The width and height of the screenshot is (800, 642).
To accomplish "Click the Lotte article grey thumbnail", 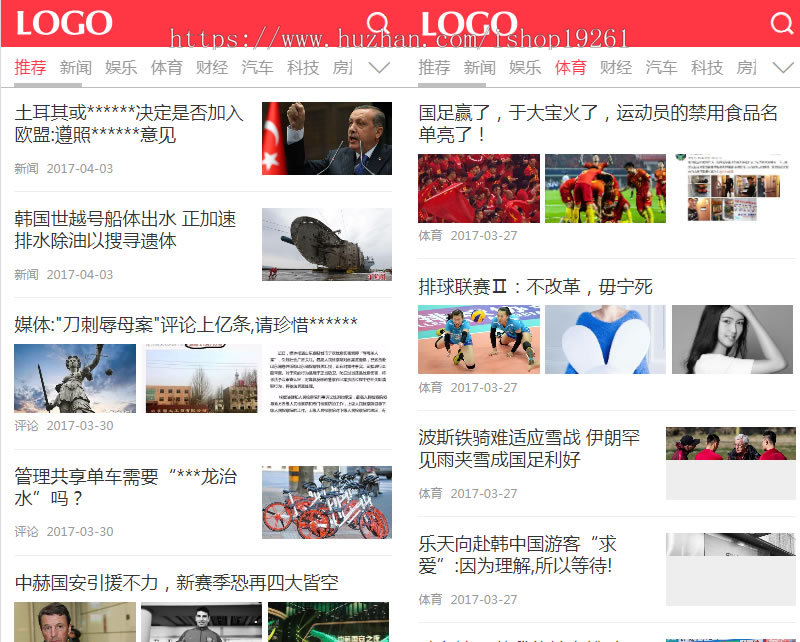I will (731, 569).
